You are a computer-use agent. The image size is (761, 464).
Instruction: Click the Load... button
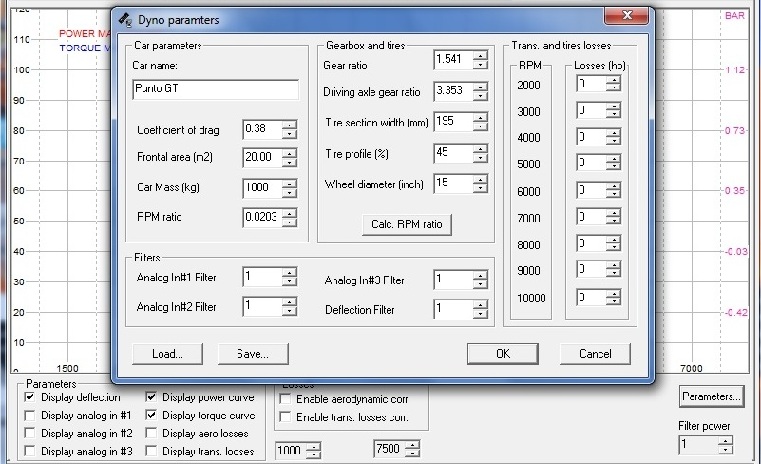[x=167, y=353]
